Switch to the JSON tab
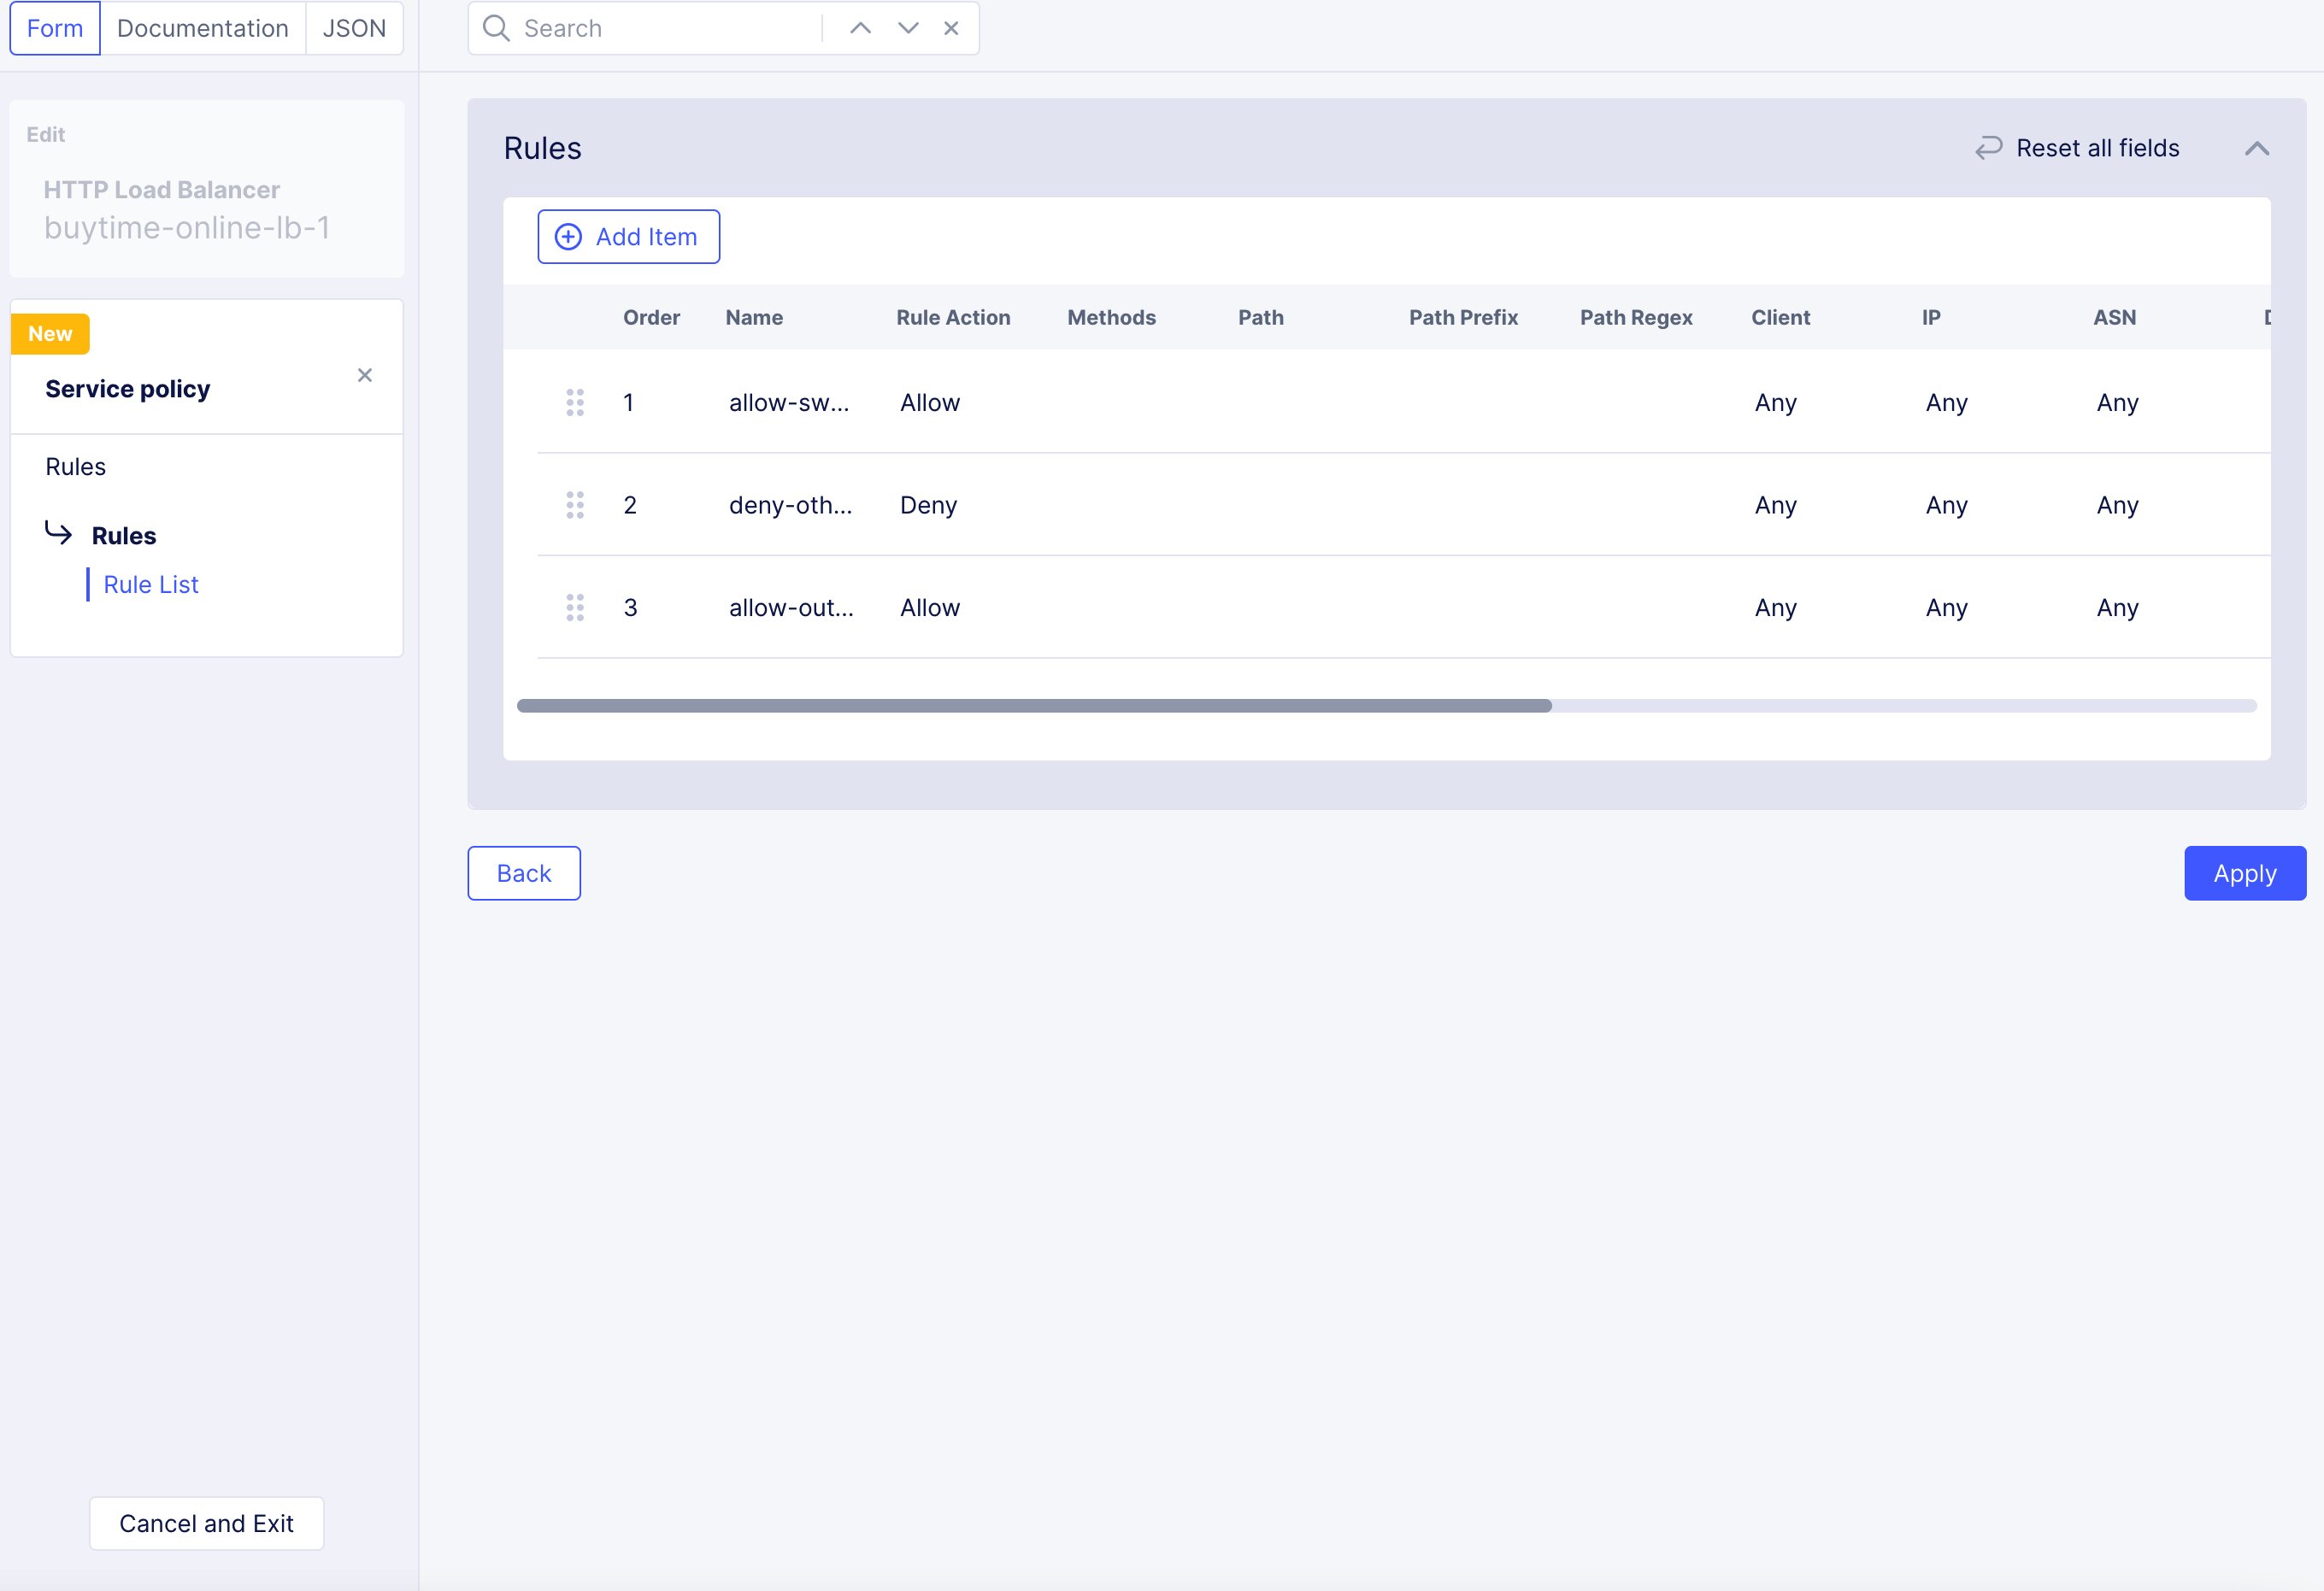Image resolution: width=2324 pixels, height=1591 pixels. coord(354,28)
